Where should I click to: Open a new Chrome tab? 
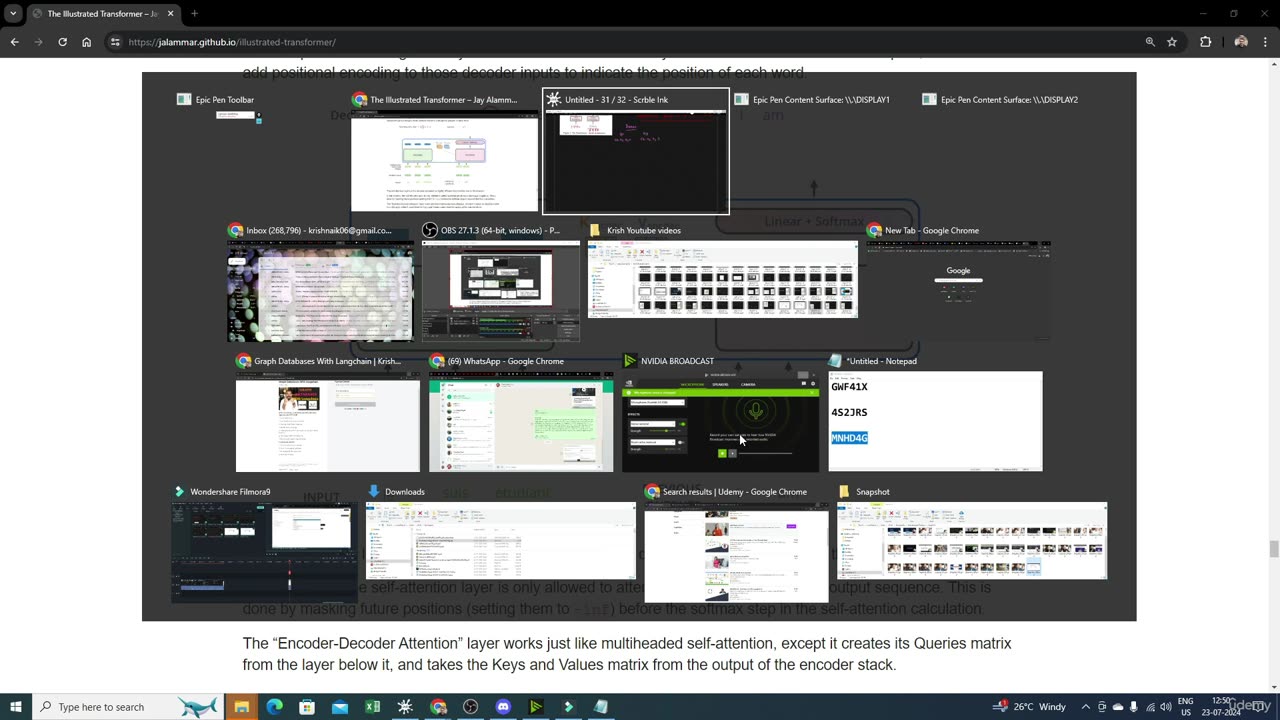[194, 14]
